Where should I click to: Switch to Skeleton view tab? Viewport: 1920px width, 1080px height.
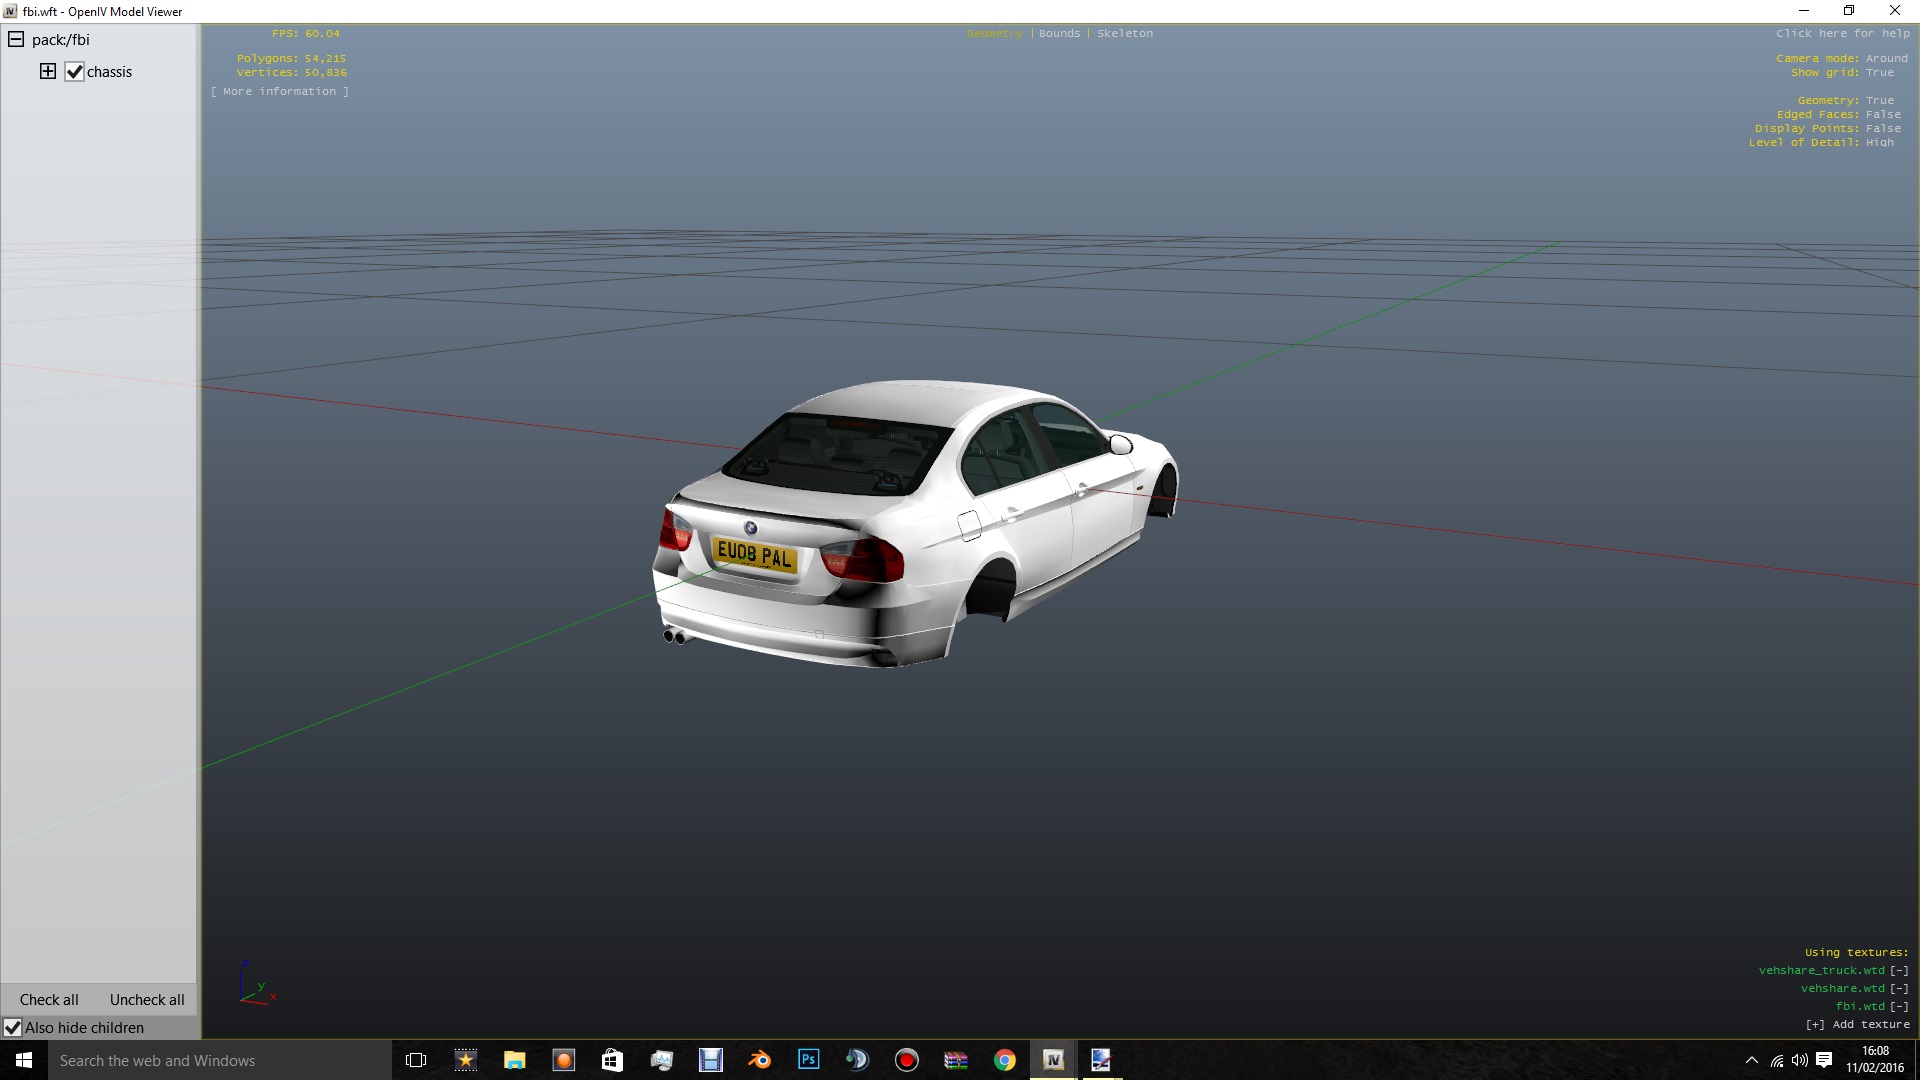click(1124, 33)
